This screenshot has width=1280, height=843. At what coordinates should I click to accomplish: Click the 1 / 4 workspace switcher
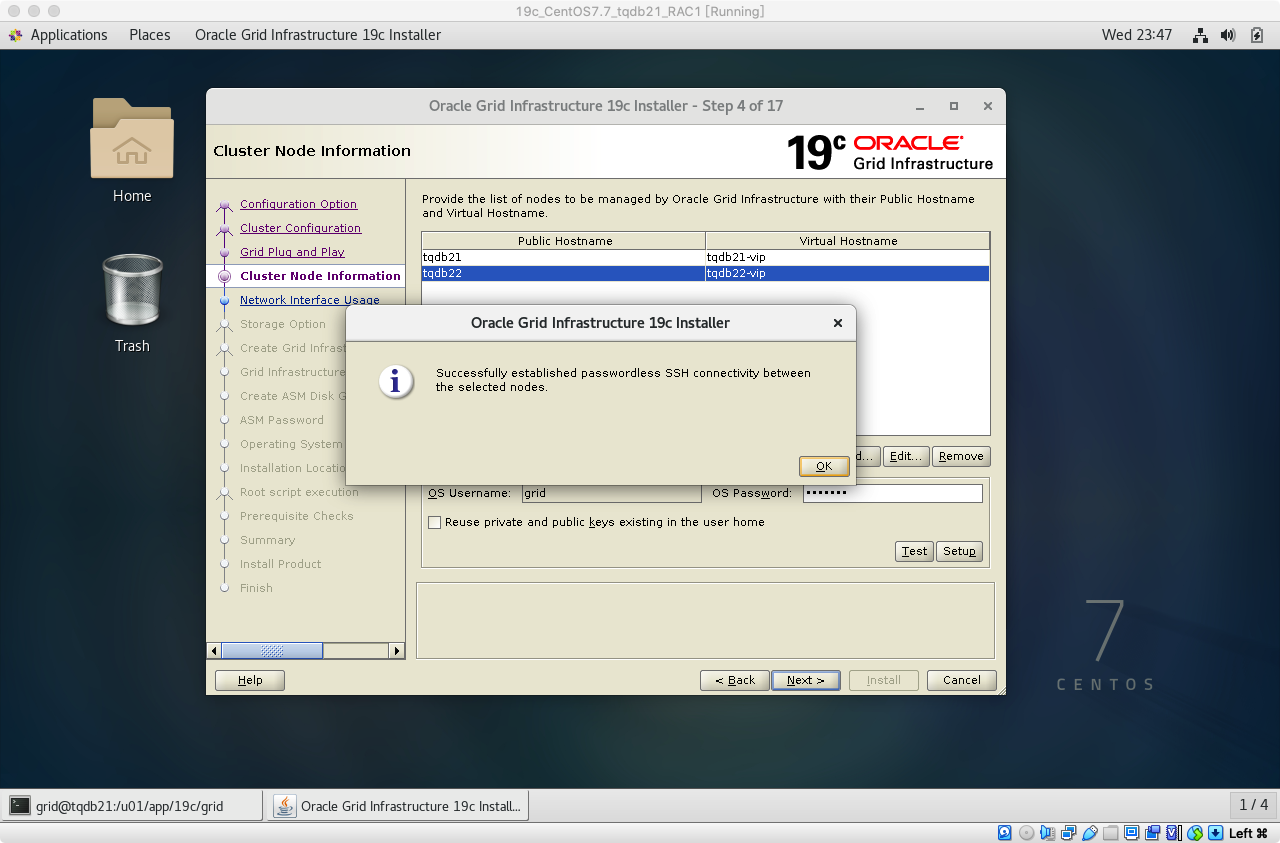1253,805
